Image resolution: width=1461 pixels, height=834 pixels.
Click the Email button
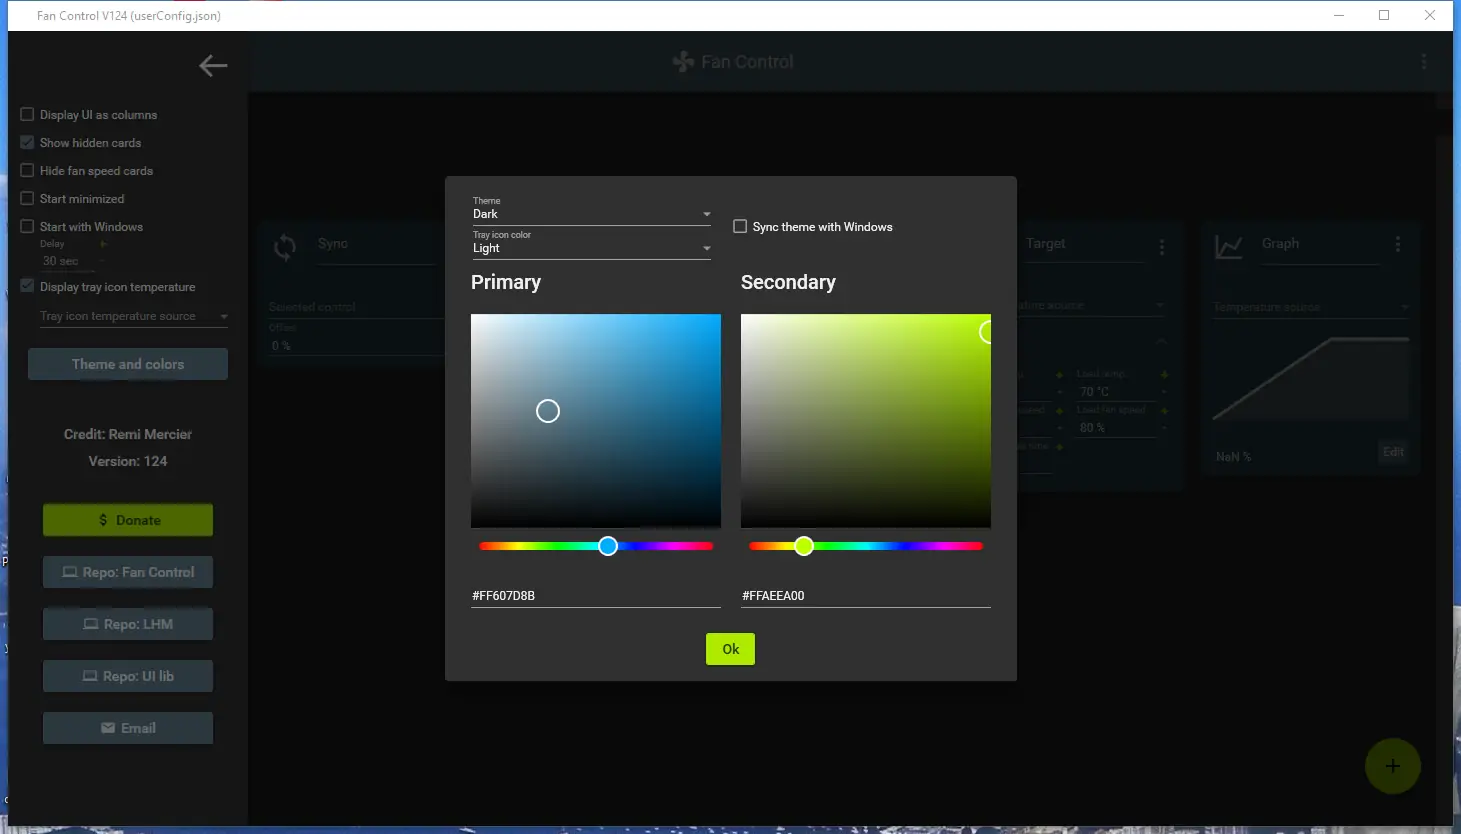click(128, 728)
